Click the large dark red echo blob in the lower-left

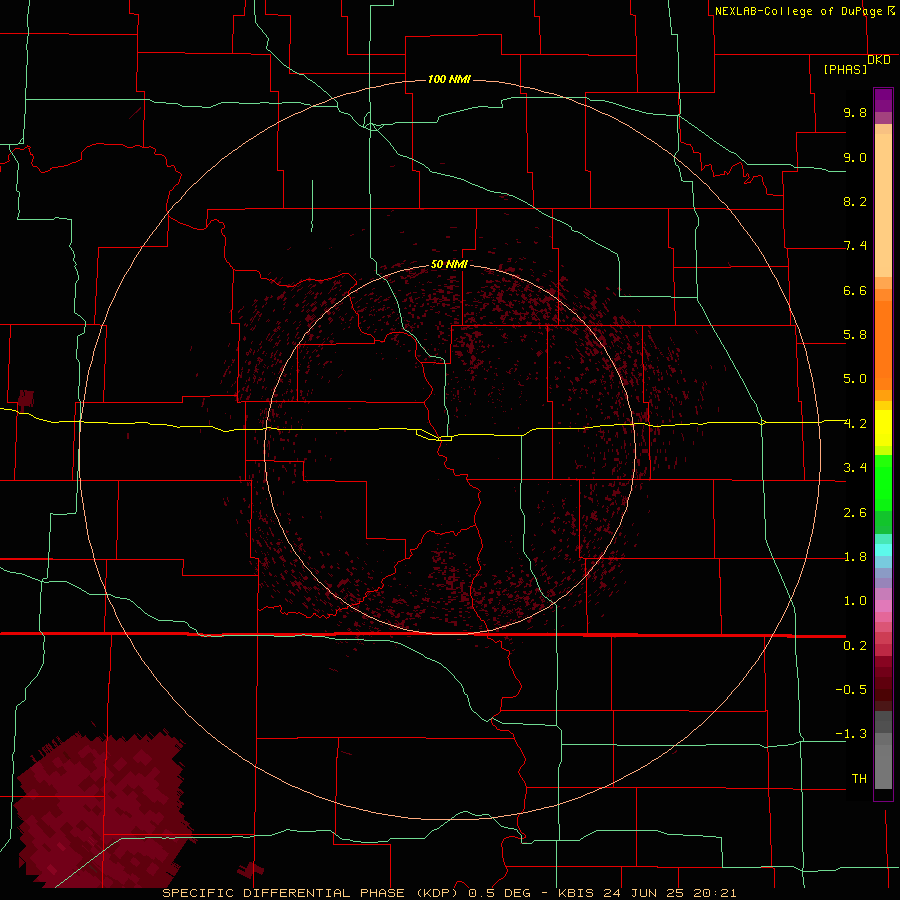click(103, 806)
